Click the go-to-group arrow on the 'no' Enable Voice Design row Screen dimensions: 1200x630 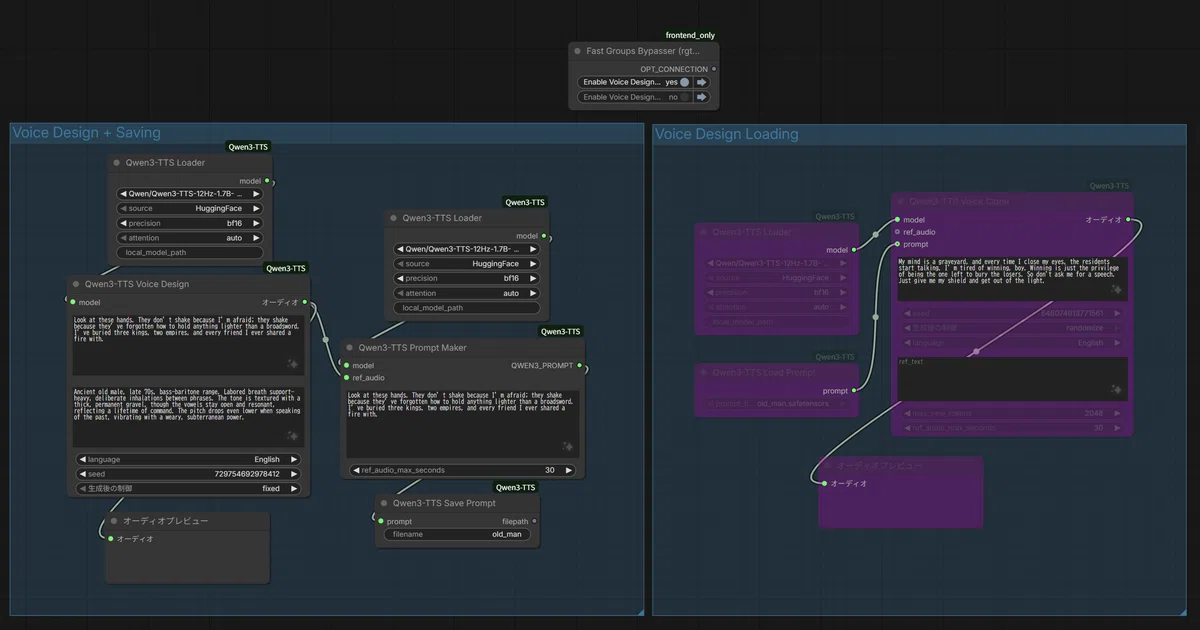[x=702, y=97]
